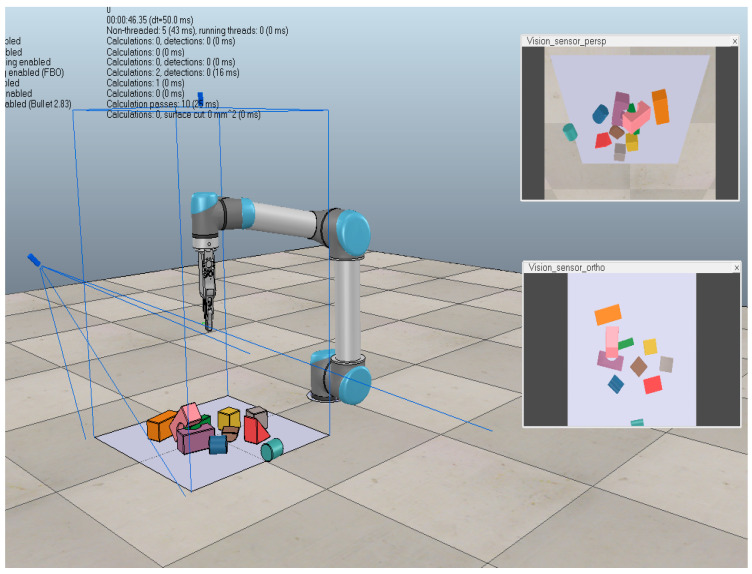Select the orange block in the main scene pile
Viewport: 752px width, 574px height.
pos(161,425)
